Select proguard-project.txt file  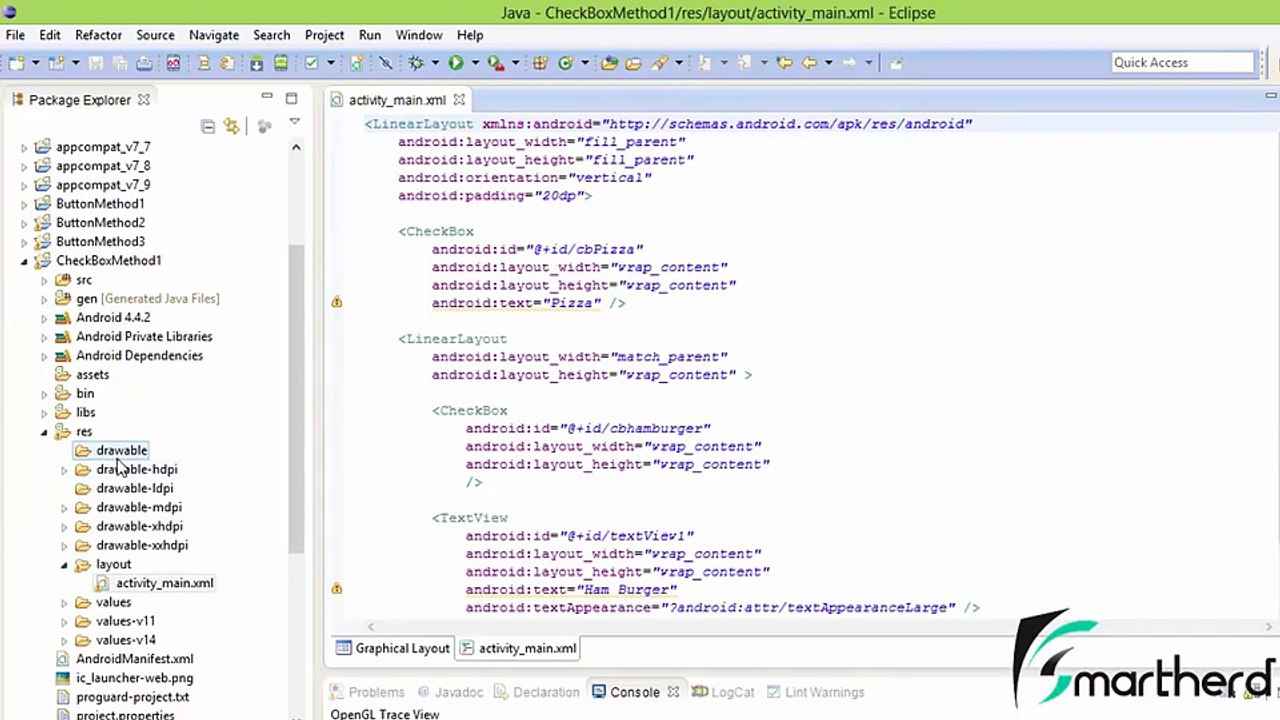pyautogui.click(x=122, y=697)
